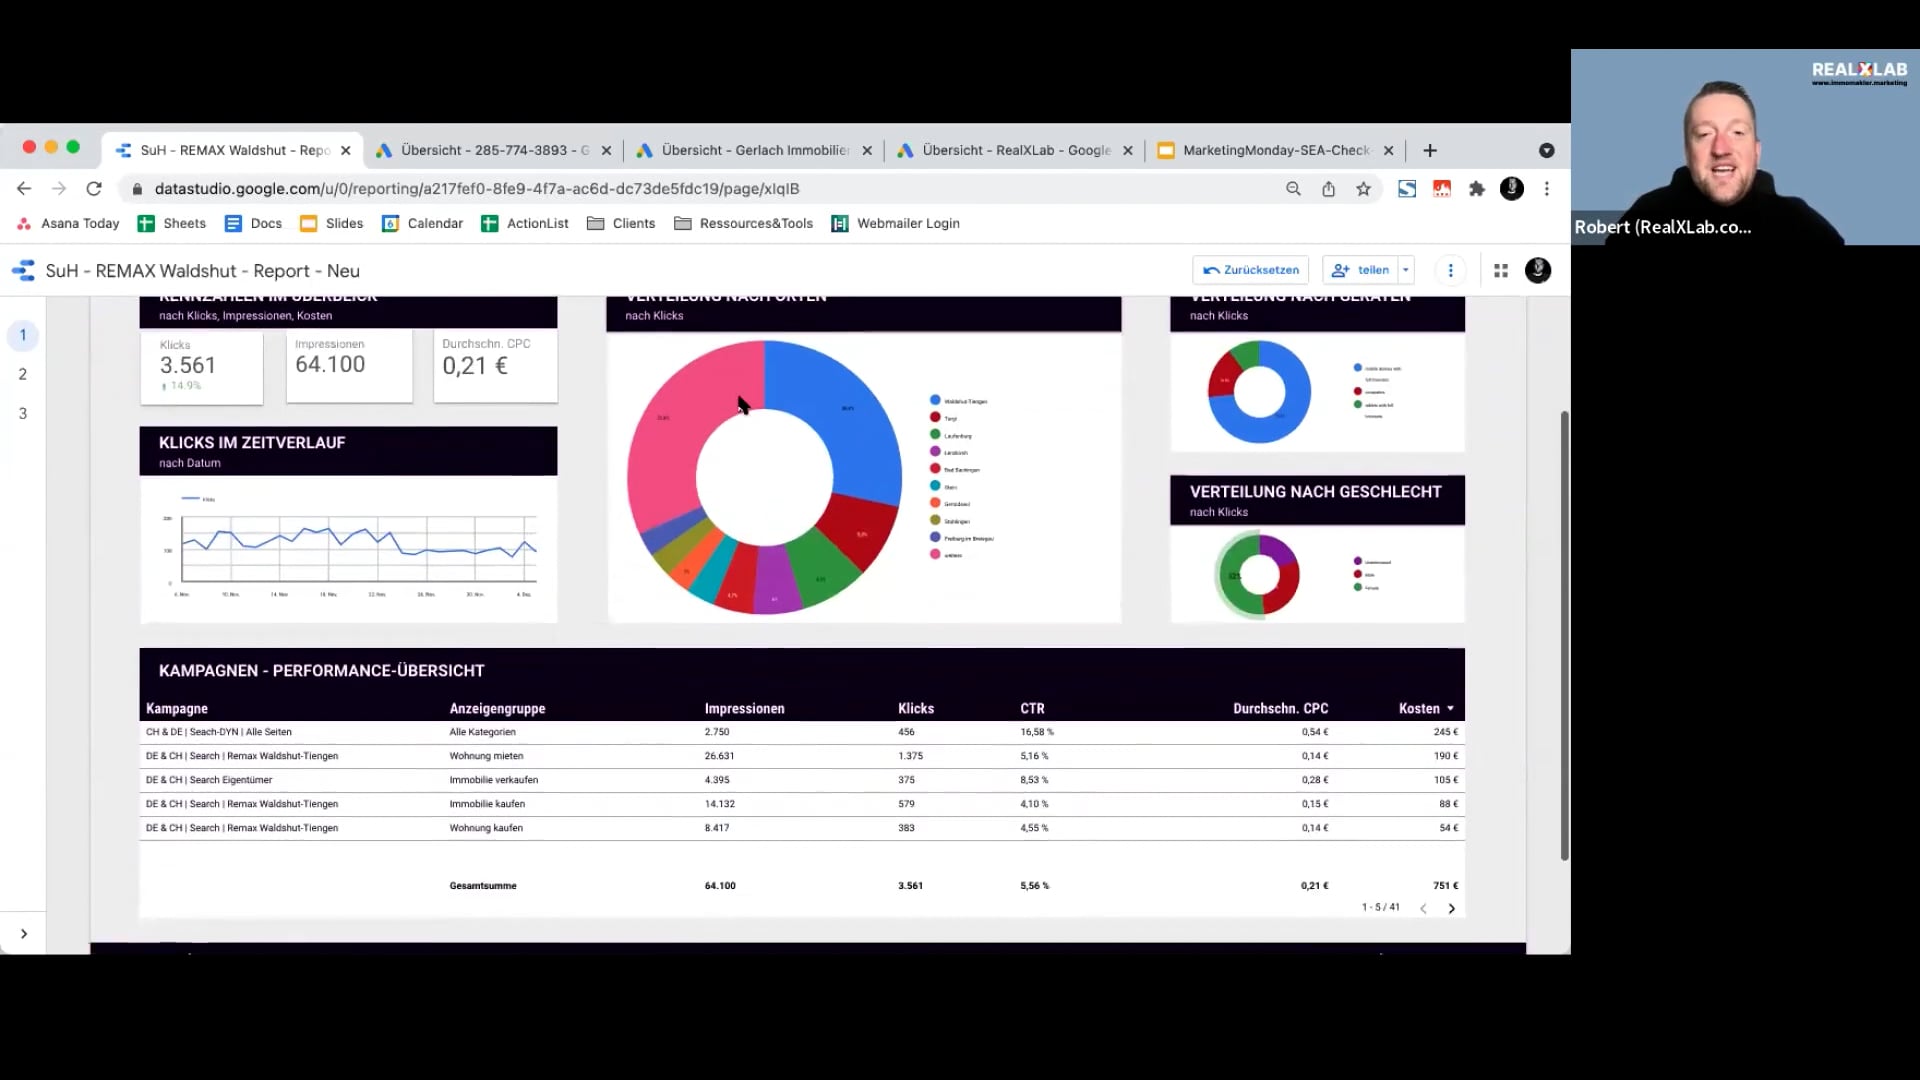
Task: Open a new browser tab with the plus
Action: point(1430,150)
